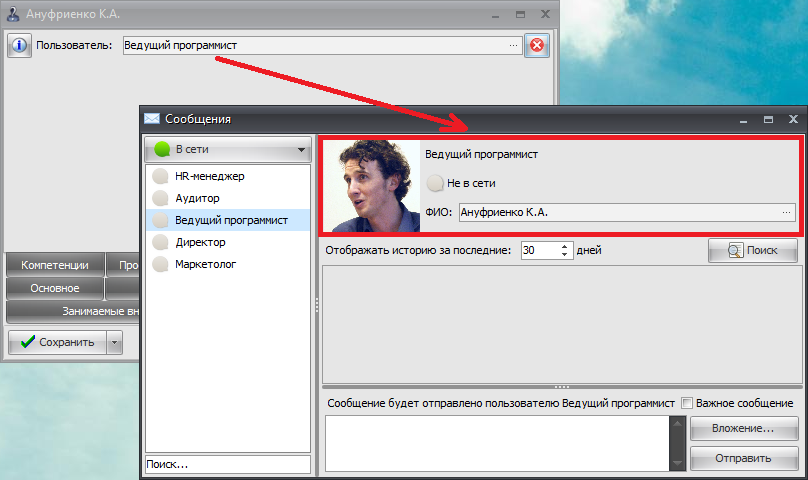Open the В сети status dropdown
The width and height of the screenshot is (808, 480).
point(228,150)
